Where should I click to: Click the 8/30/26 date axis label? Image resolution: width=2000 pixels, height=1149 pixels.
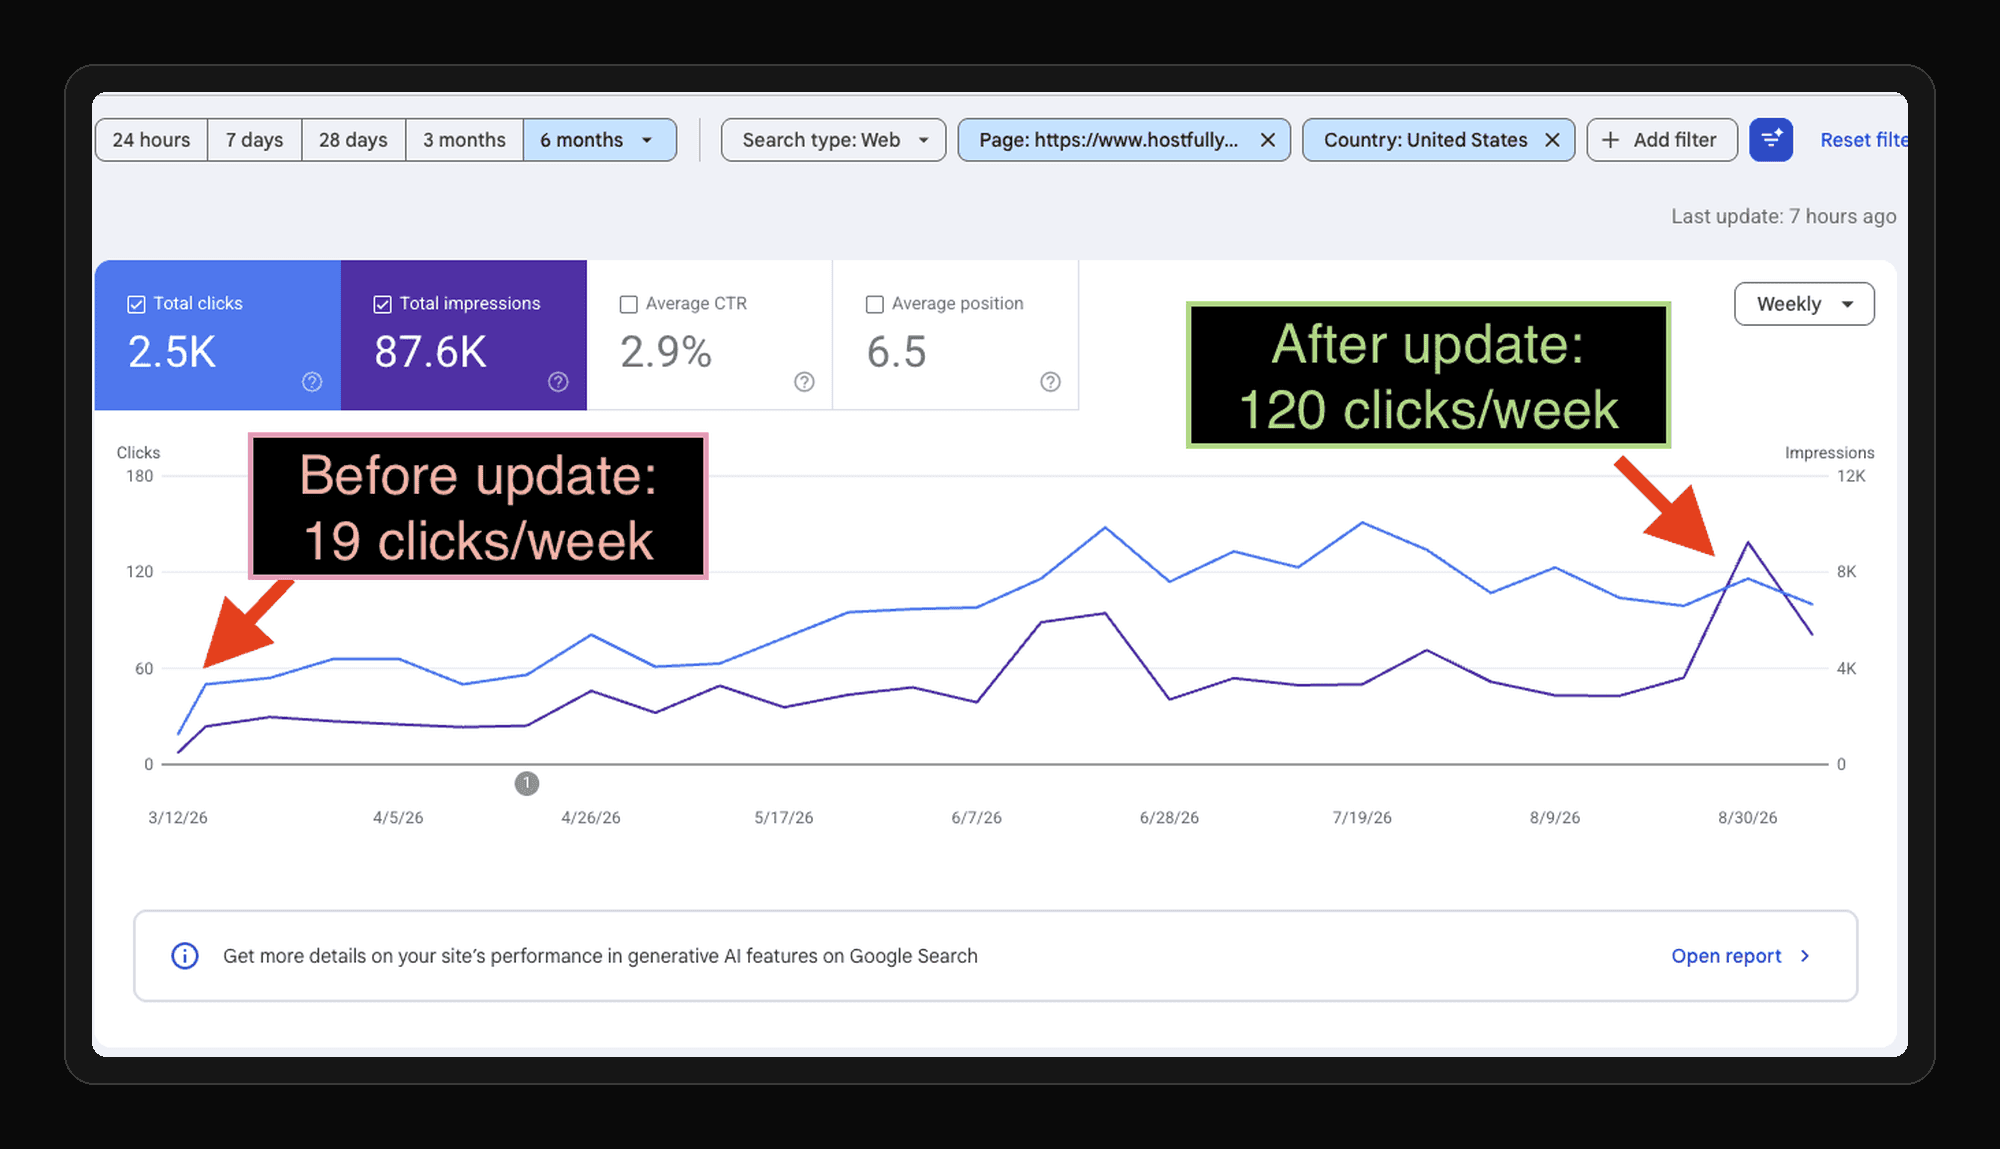(1748, 818)
